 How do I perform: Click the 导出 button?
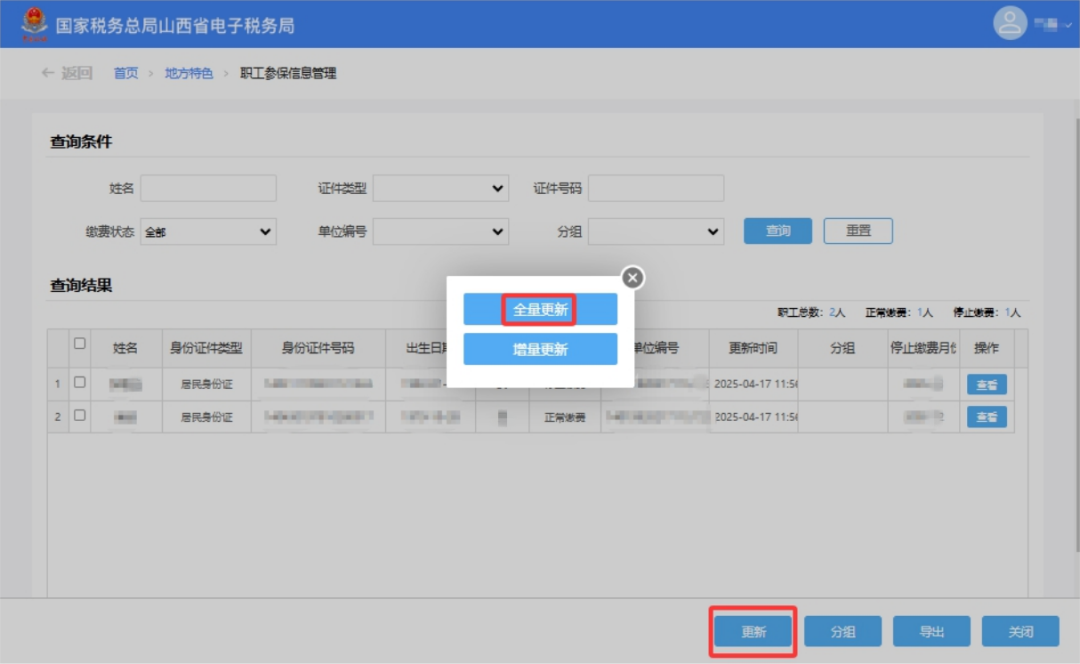pos(931,632)
